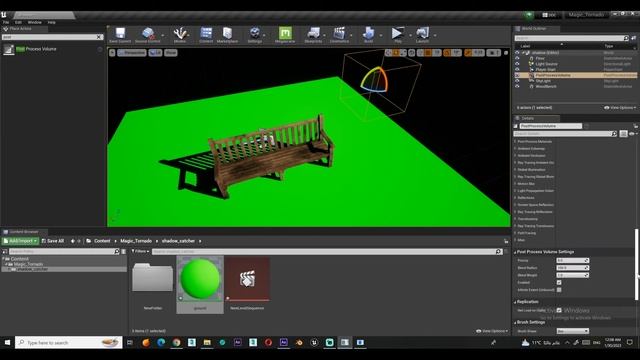
Task: Click the Launch toolbar icon
Action: (422, 34)
